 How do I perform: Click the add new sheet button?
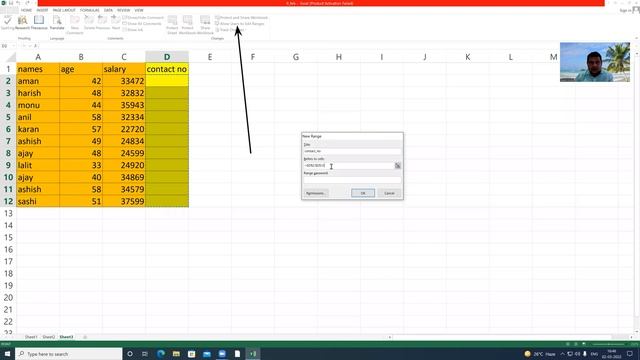pos(85,337)
